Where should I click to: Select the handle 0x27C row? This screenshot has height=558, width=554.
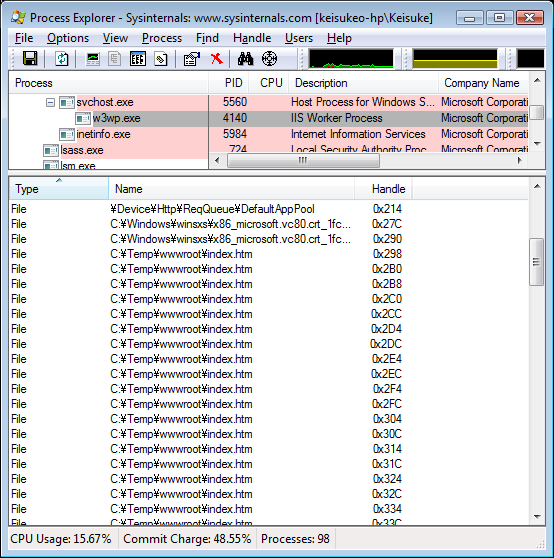coord(269,224)
